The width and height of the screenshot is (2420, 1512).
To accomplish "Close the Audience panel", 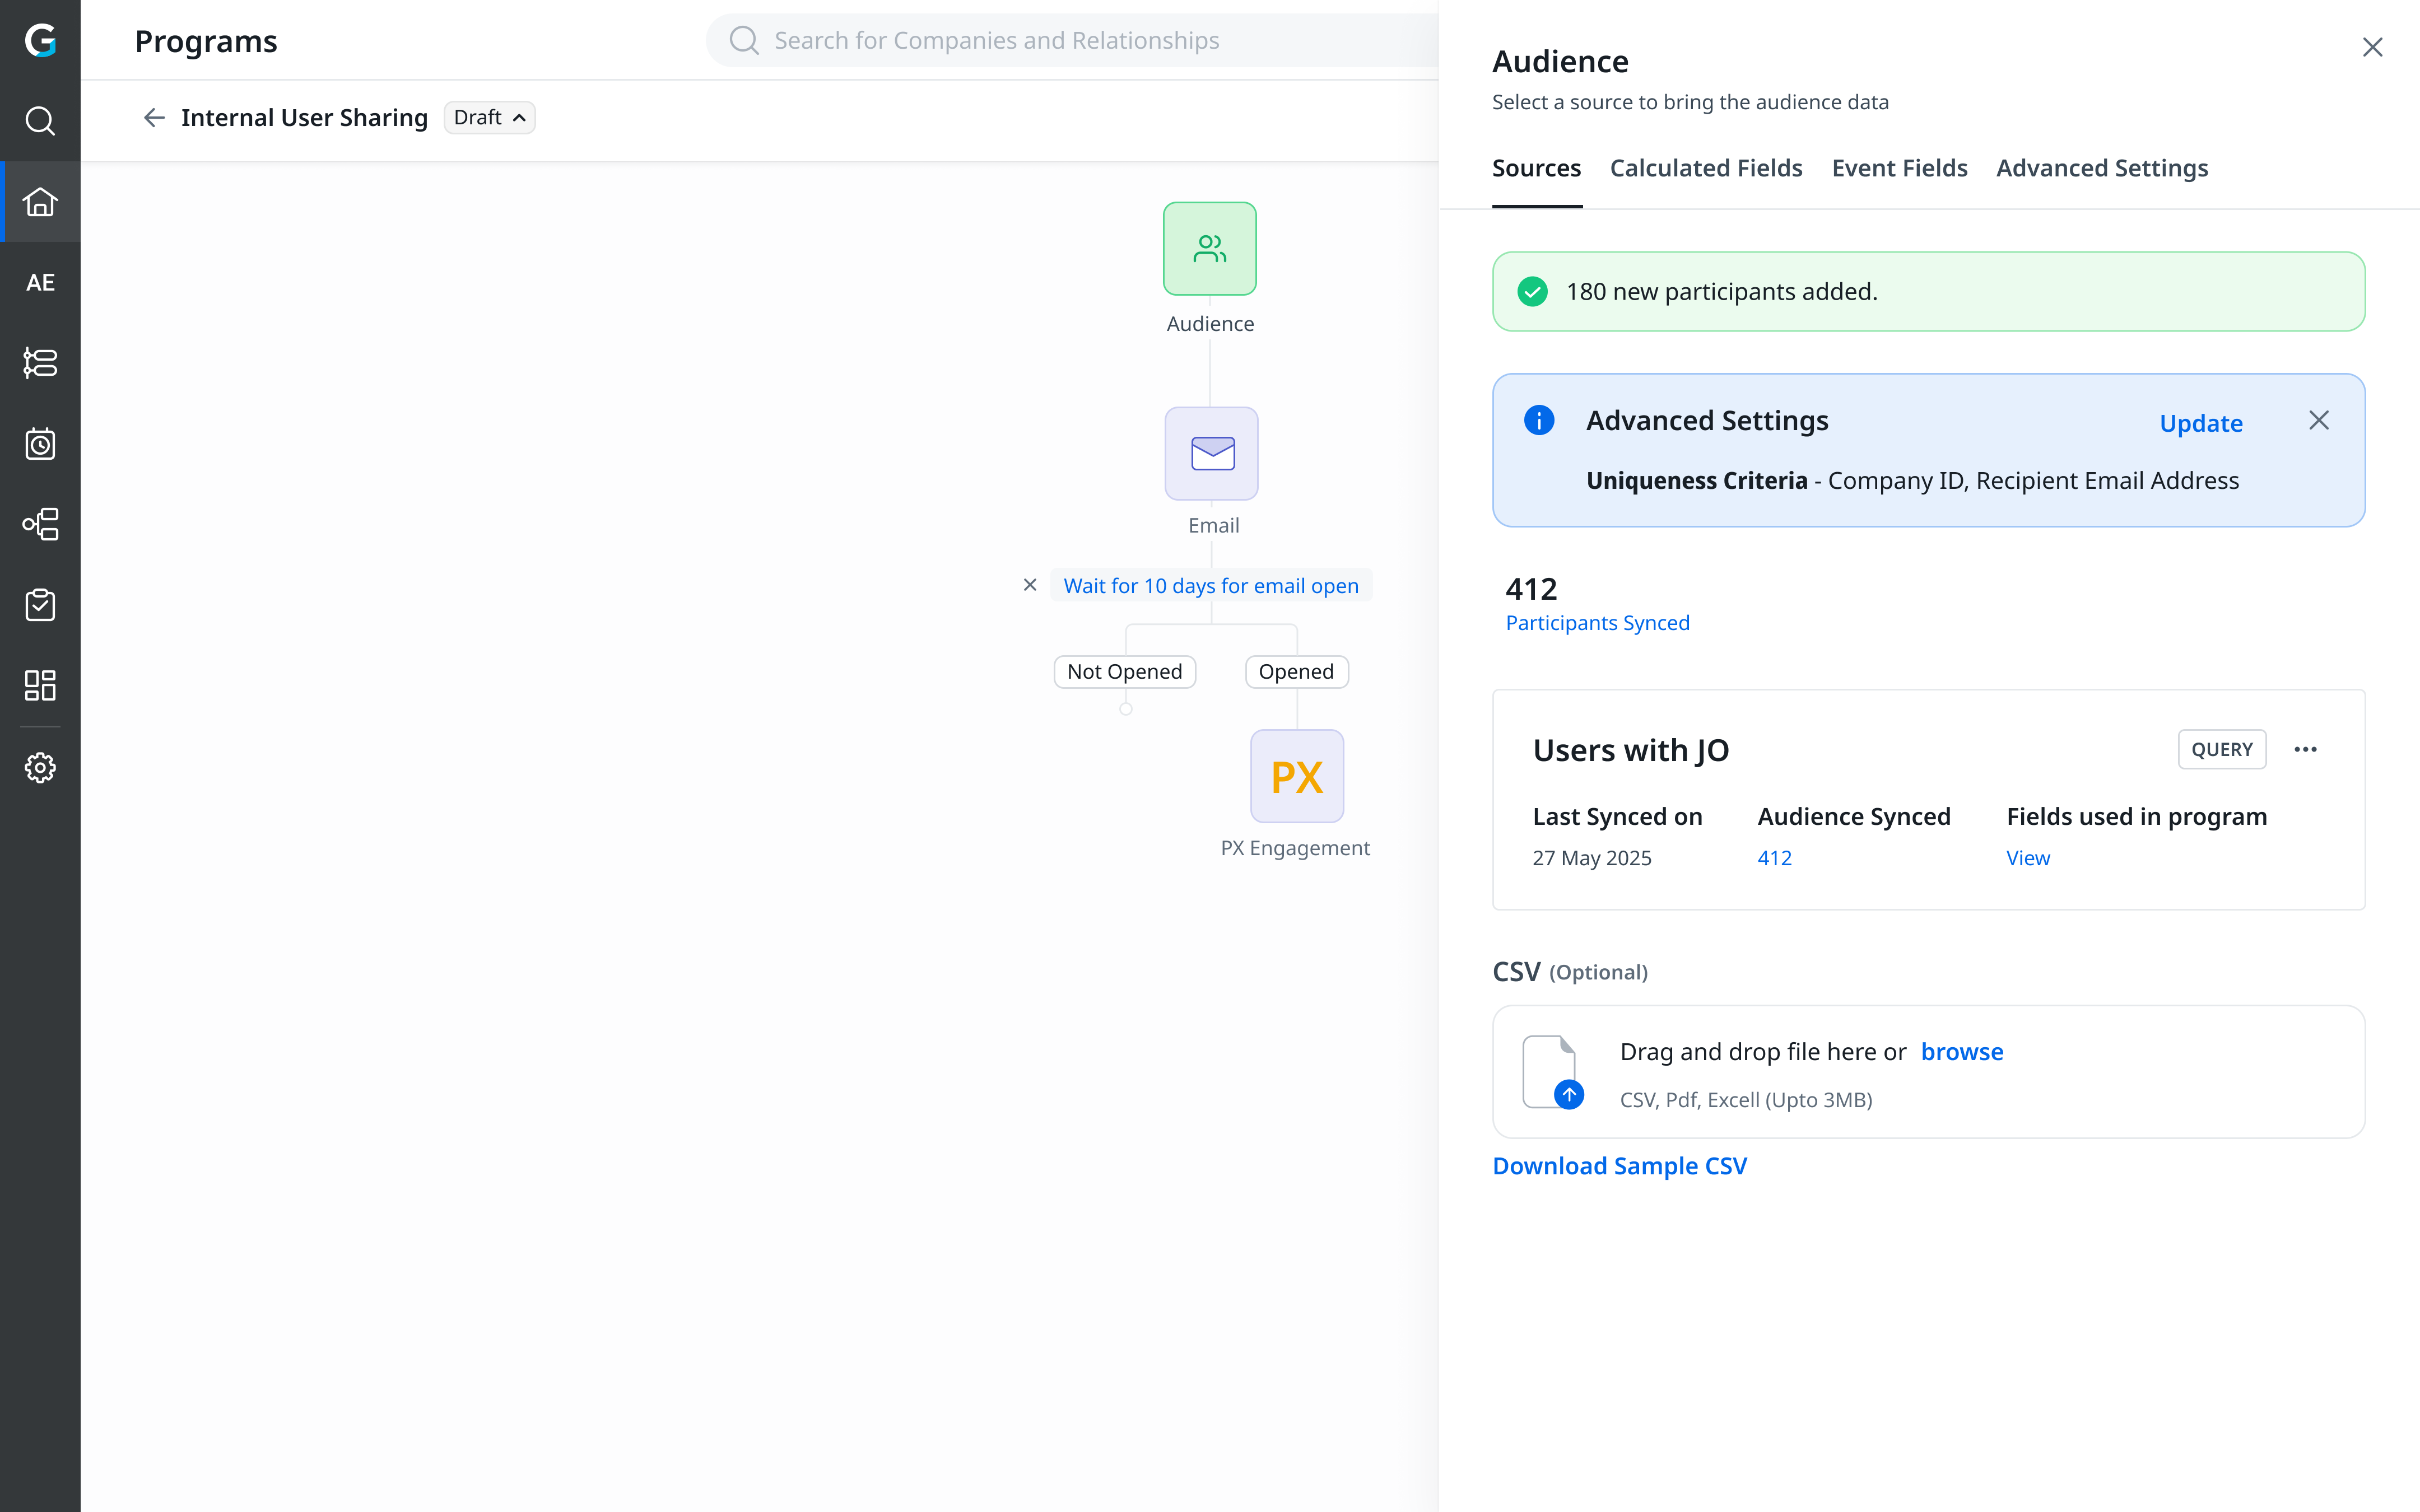I will 2372,47.
